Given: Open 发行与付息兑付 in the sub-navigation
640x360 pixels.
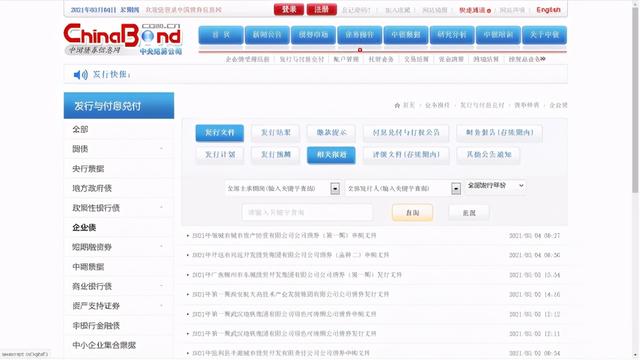Looking at the screenshot, I should (302, 59).
